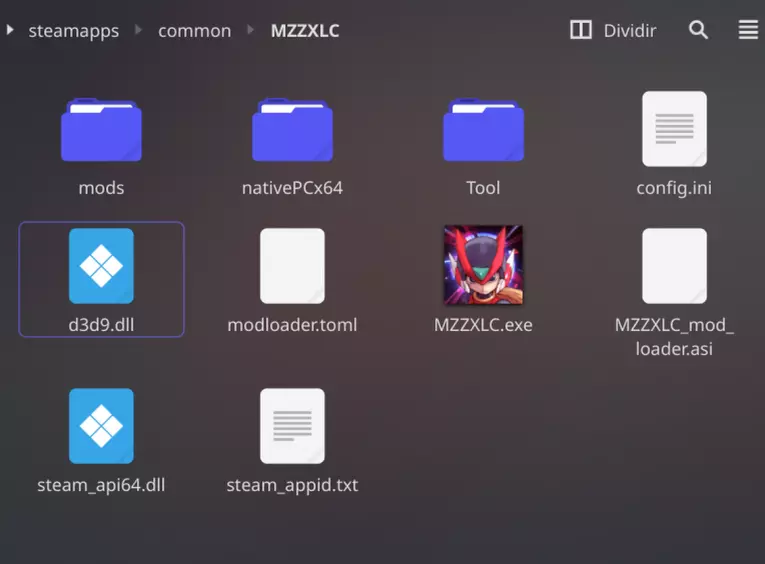The width and height of the screenshot is (765, 564).
Task: Click the config.ini name label
Action: [674, 188]
